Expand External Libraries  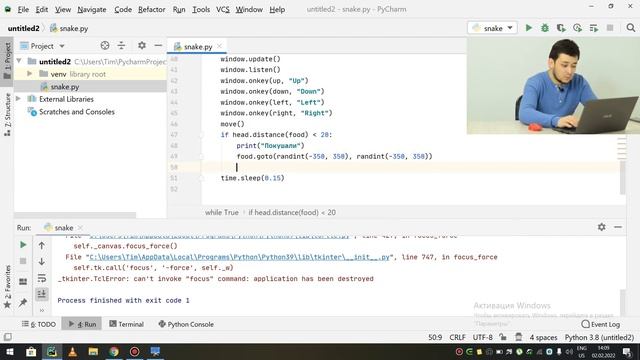18,99
